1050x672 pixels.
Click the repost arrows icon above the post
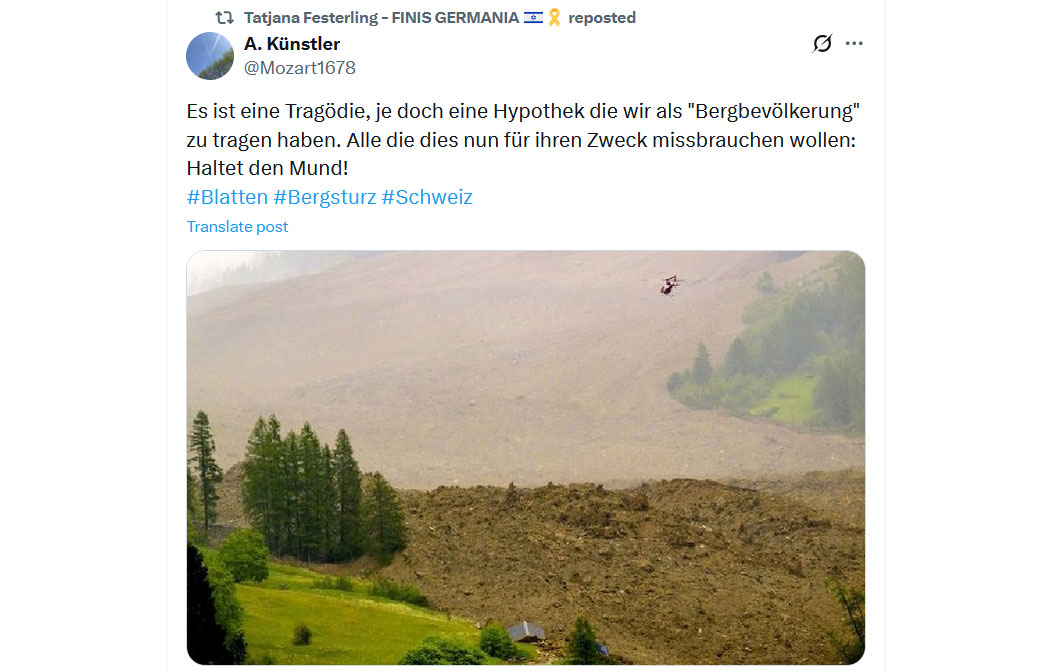224,17
